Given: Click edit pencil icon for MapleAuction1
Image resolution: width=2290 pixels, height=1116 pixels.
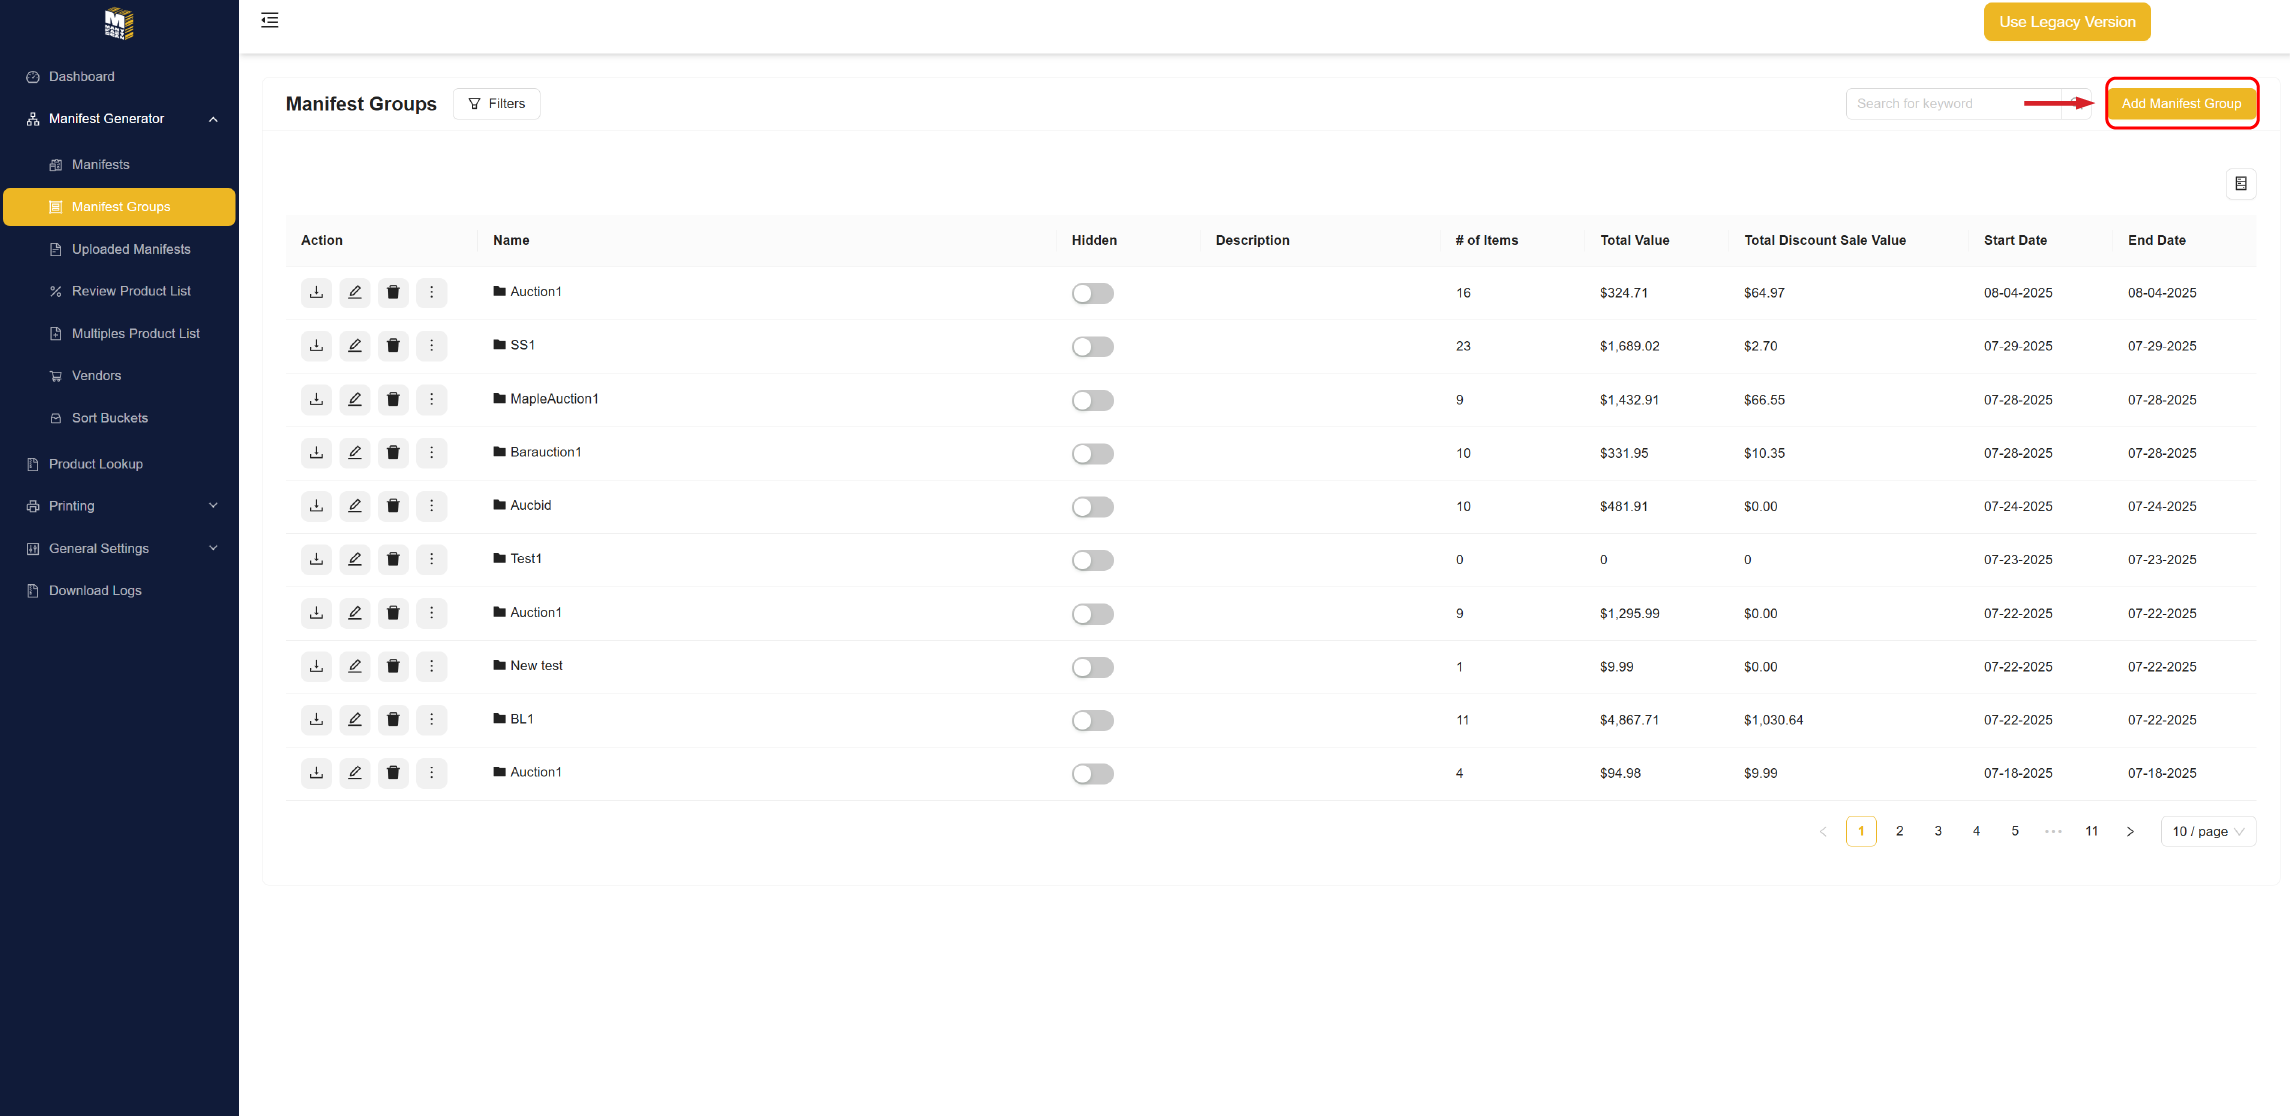Looking at the screenshot, I should (354, 399).
